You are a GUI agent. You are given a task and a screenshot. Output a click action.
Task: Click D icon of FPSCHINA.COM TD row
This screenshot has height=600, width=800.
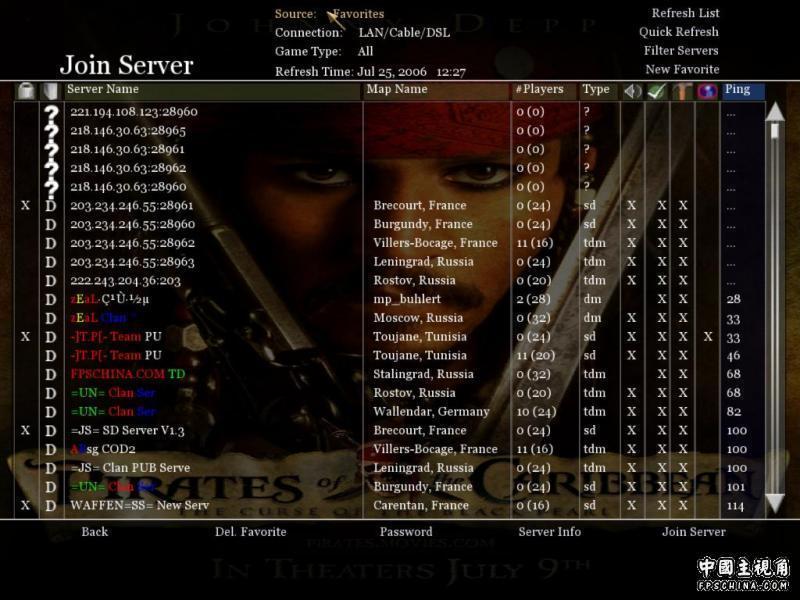(51, 374)
